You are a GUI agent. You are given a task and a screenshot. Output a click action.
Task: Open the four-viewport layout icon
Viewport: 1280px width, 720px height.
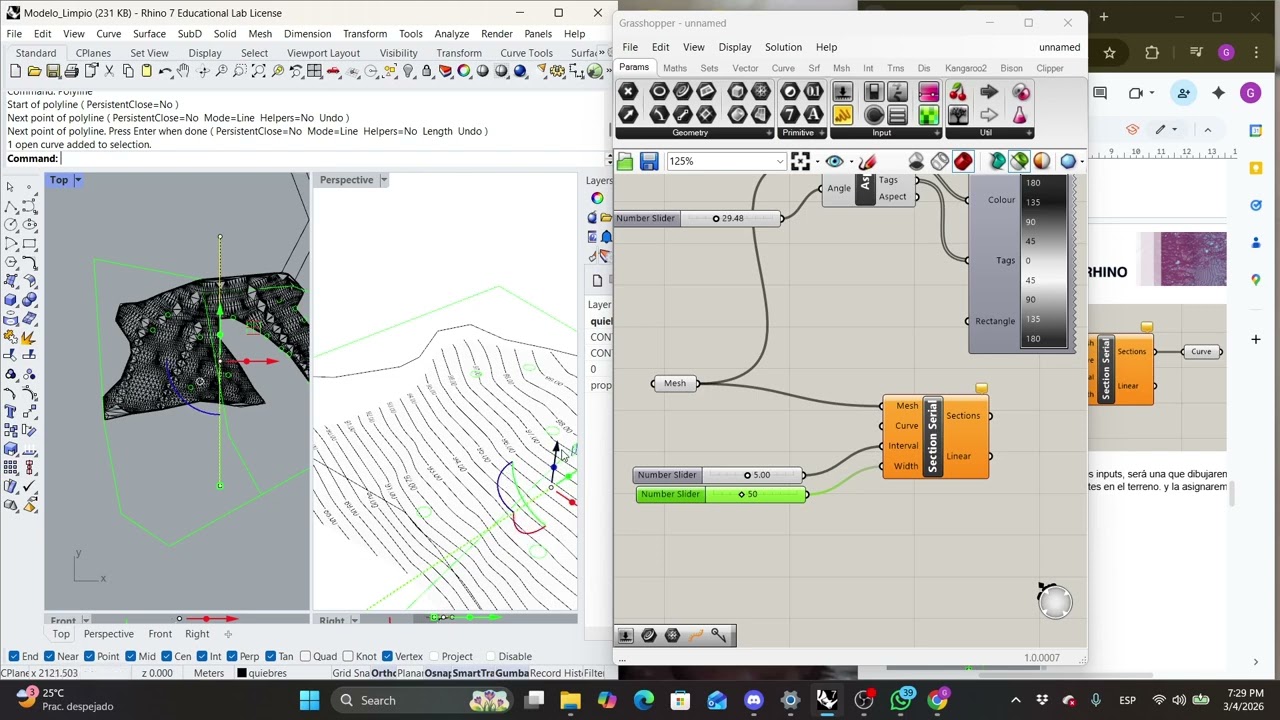315,71
